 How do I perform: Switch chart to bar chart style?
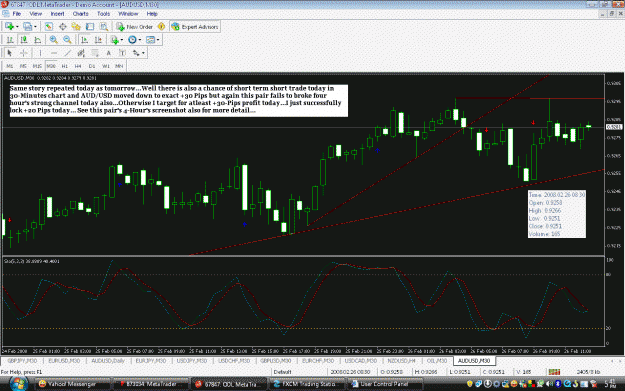(x=10, y=40)
